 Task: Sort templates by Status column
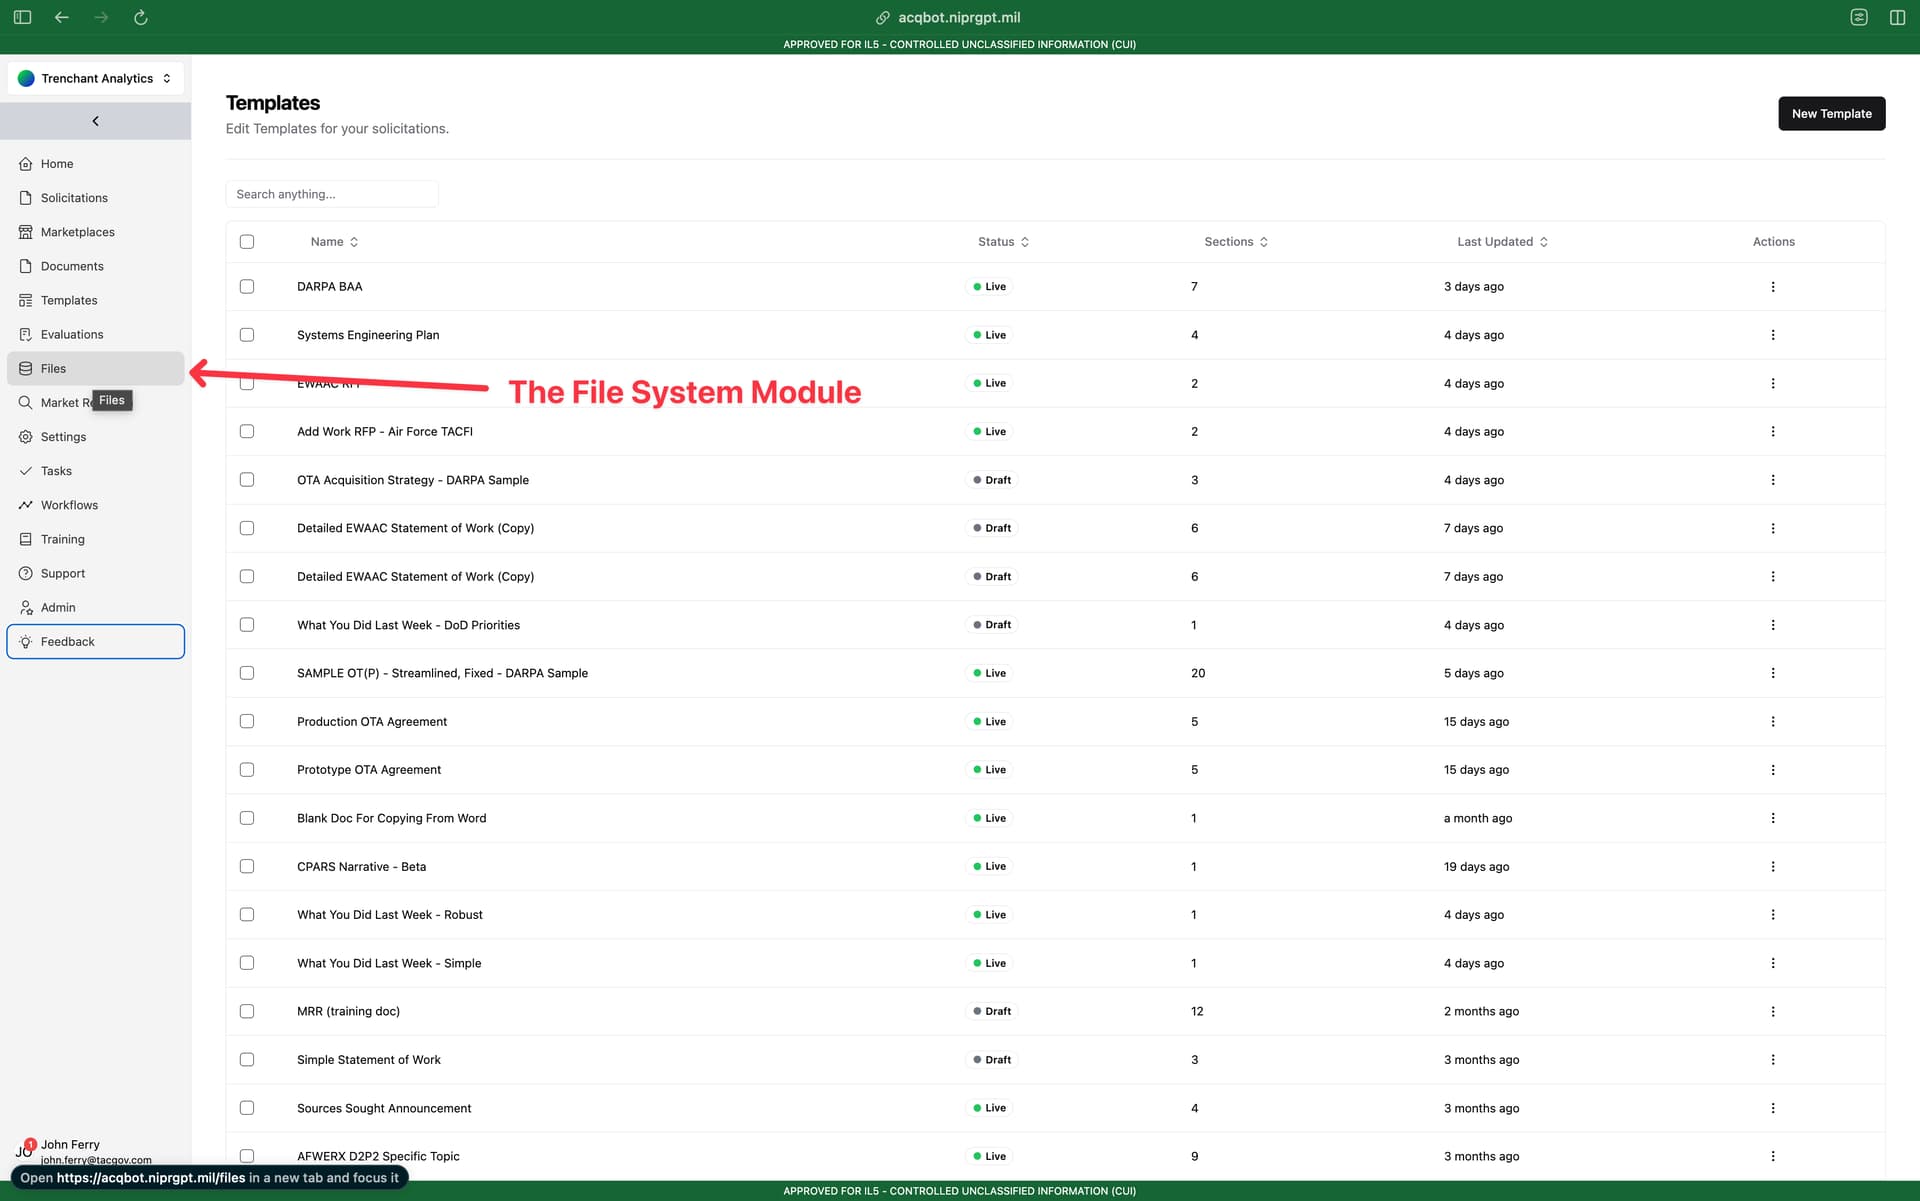coord(1003,242)
